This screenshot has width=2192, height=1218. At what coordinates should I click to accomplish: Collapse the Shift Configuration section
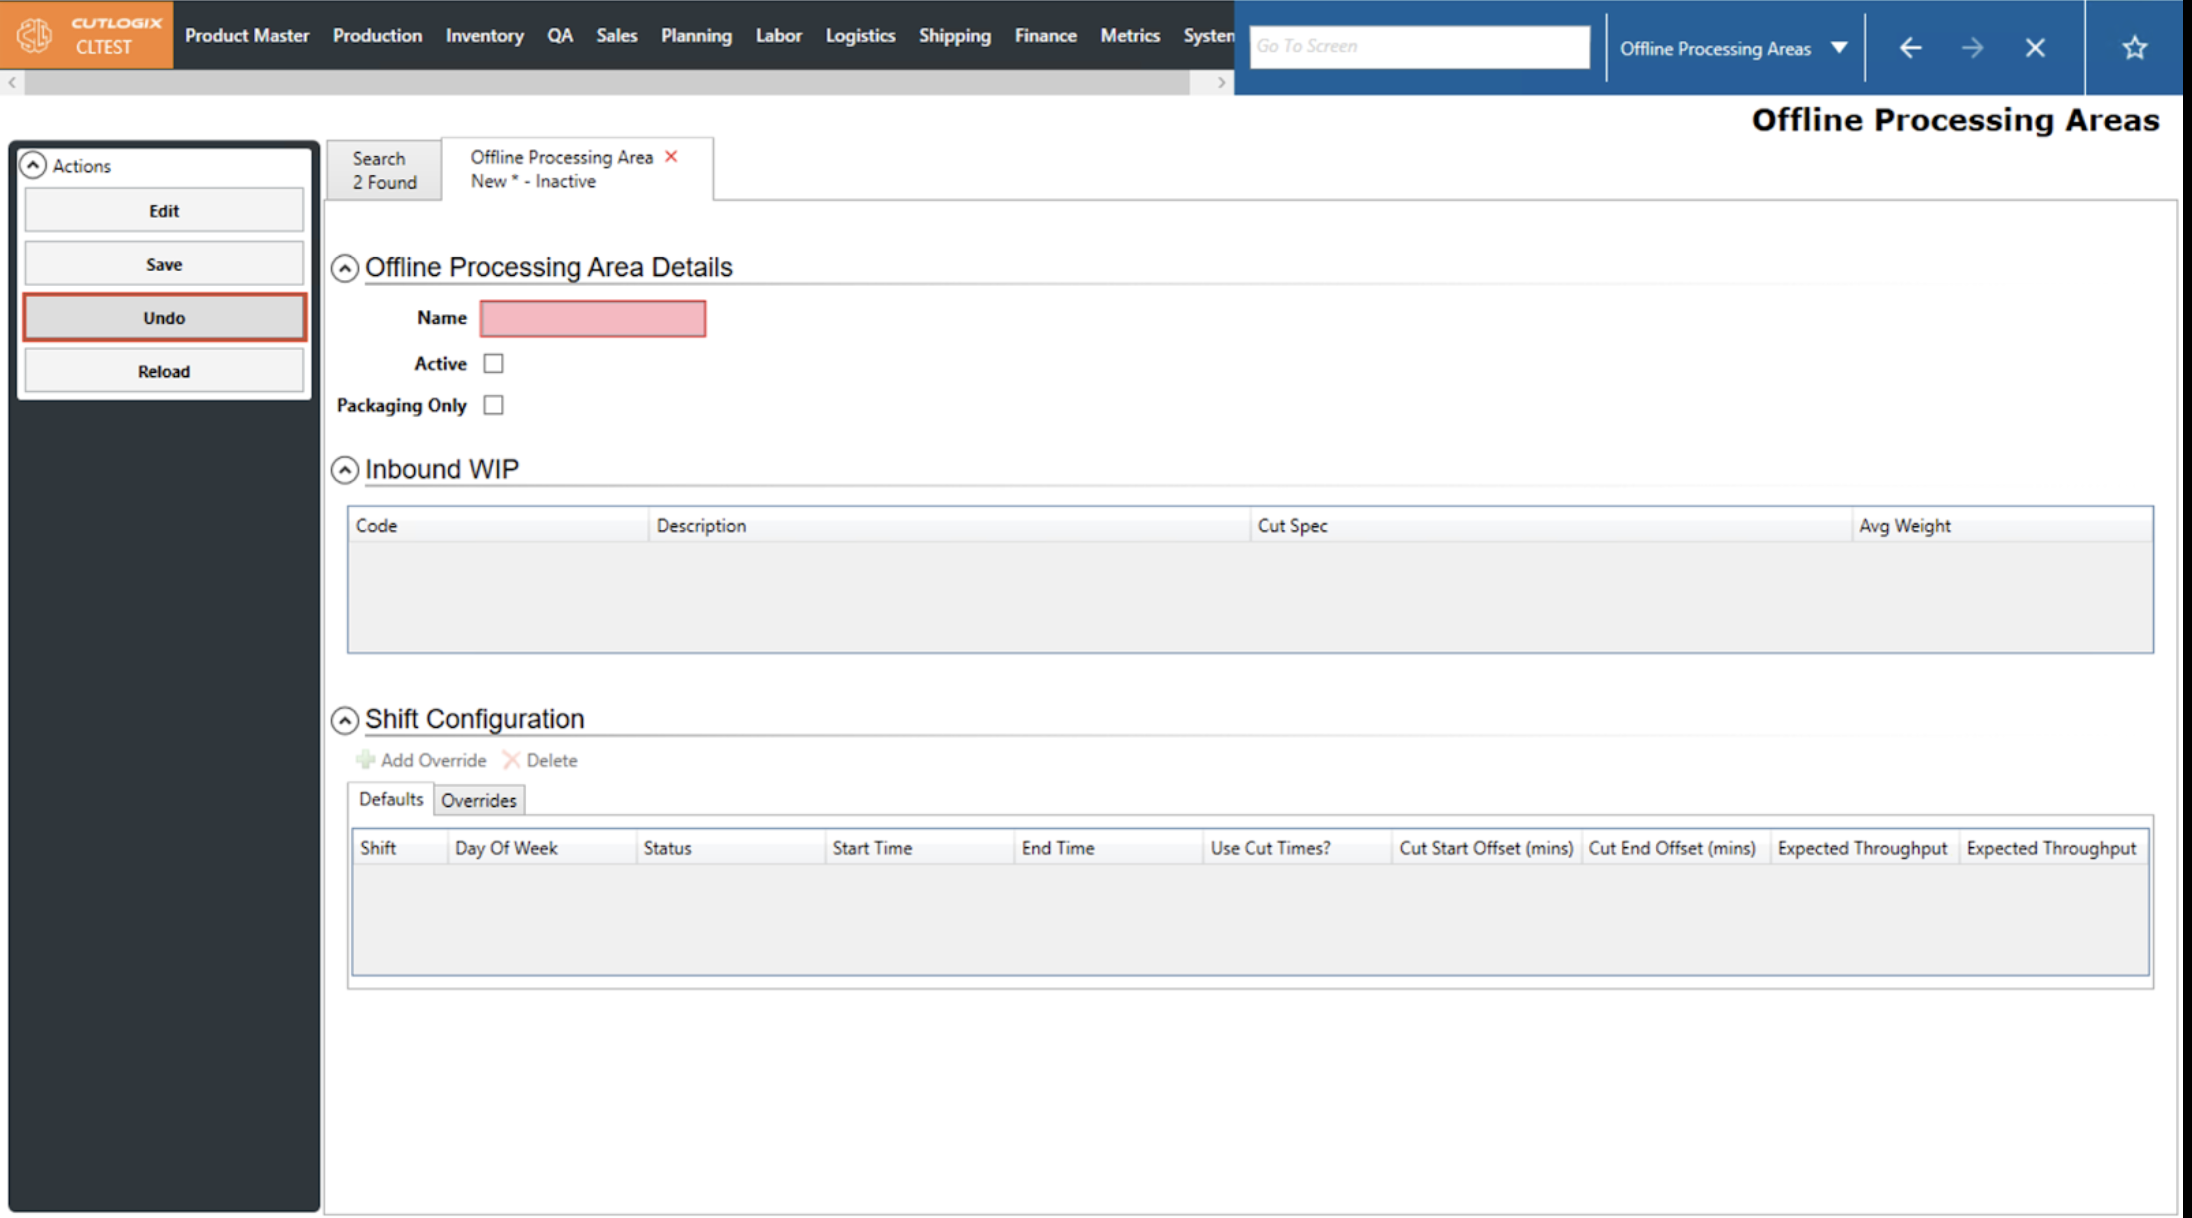345,720
